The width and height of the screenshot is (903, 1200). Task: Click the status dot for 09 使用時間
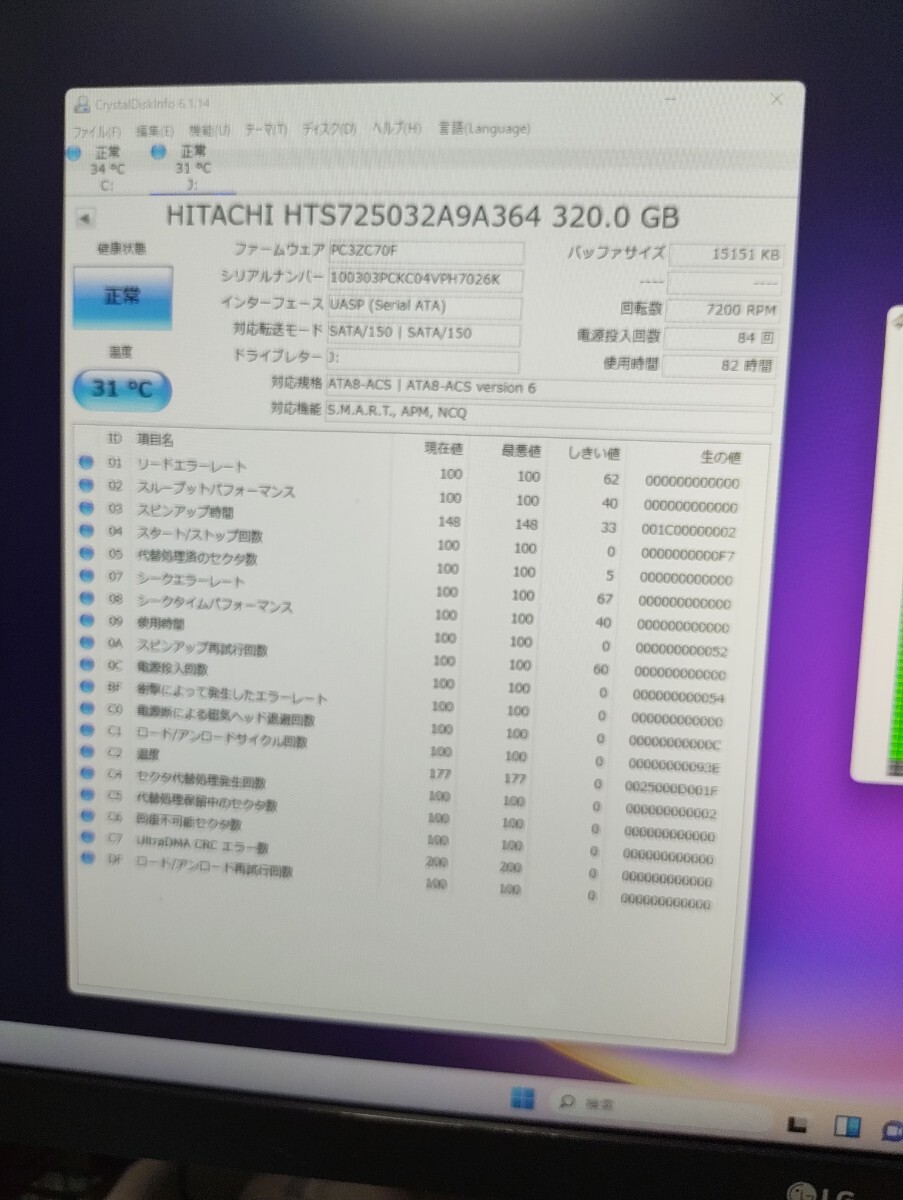click(86, 621)
